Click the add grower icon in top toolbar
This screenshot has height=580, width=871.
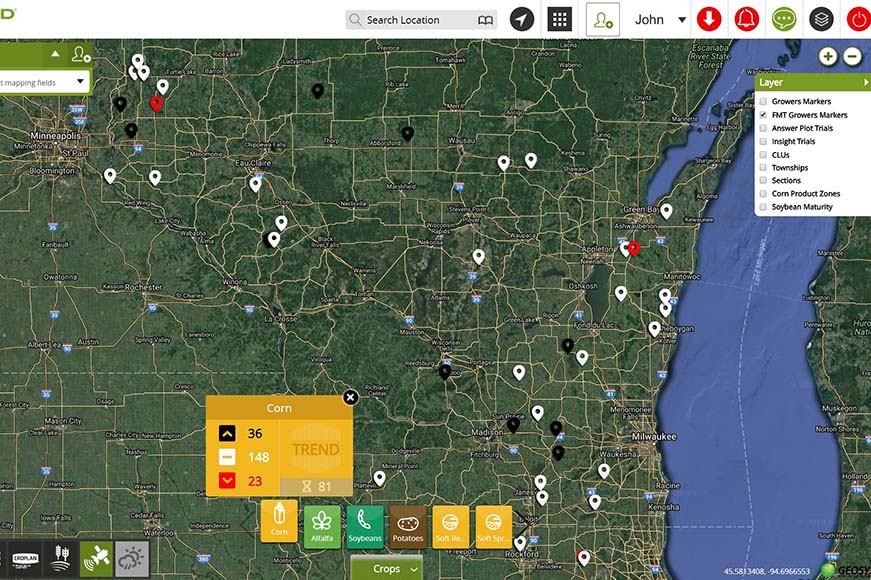tap(602, 19)
